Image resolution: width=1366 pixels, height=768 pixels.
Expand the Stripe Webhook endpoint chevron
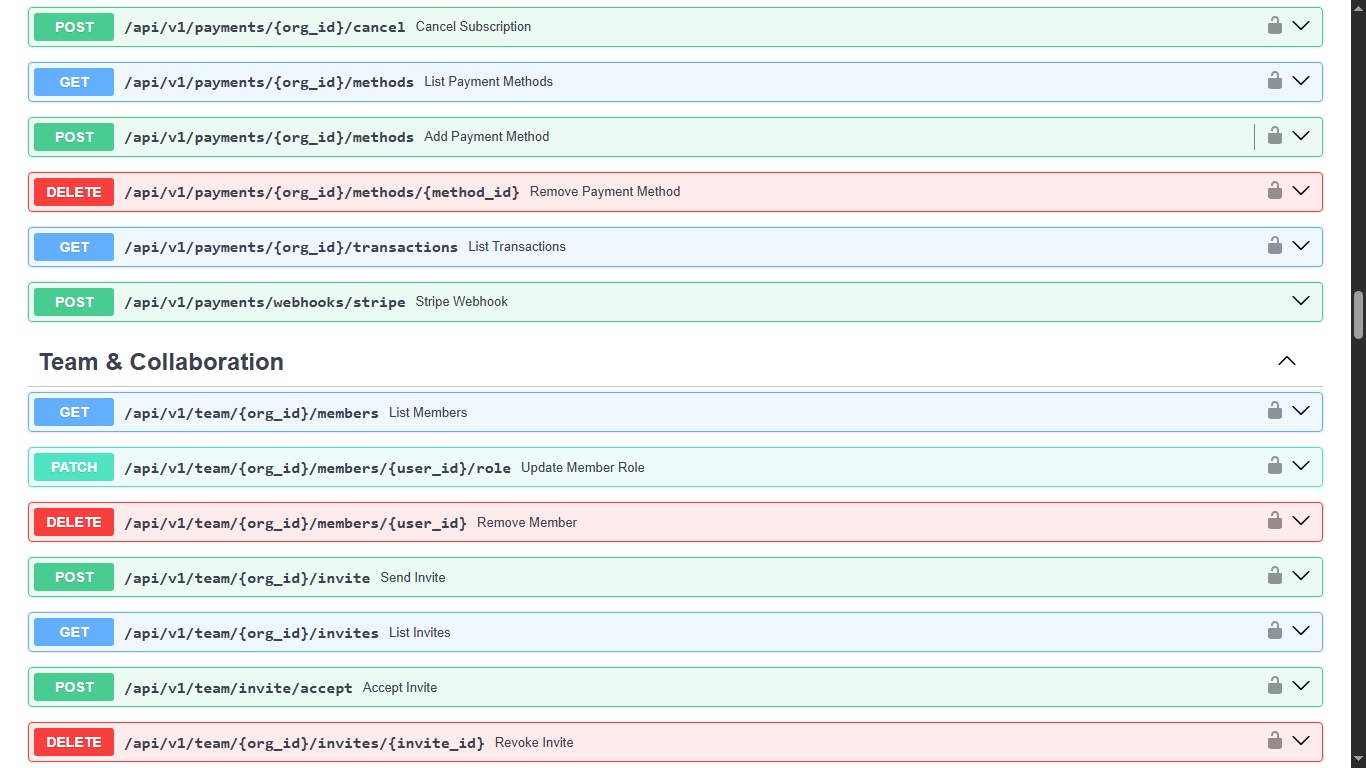(1301, 300)
